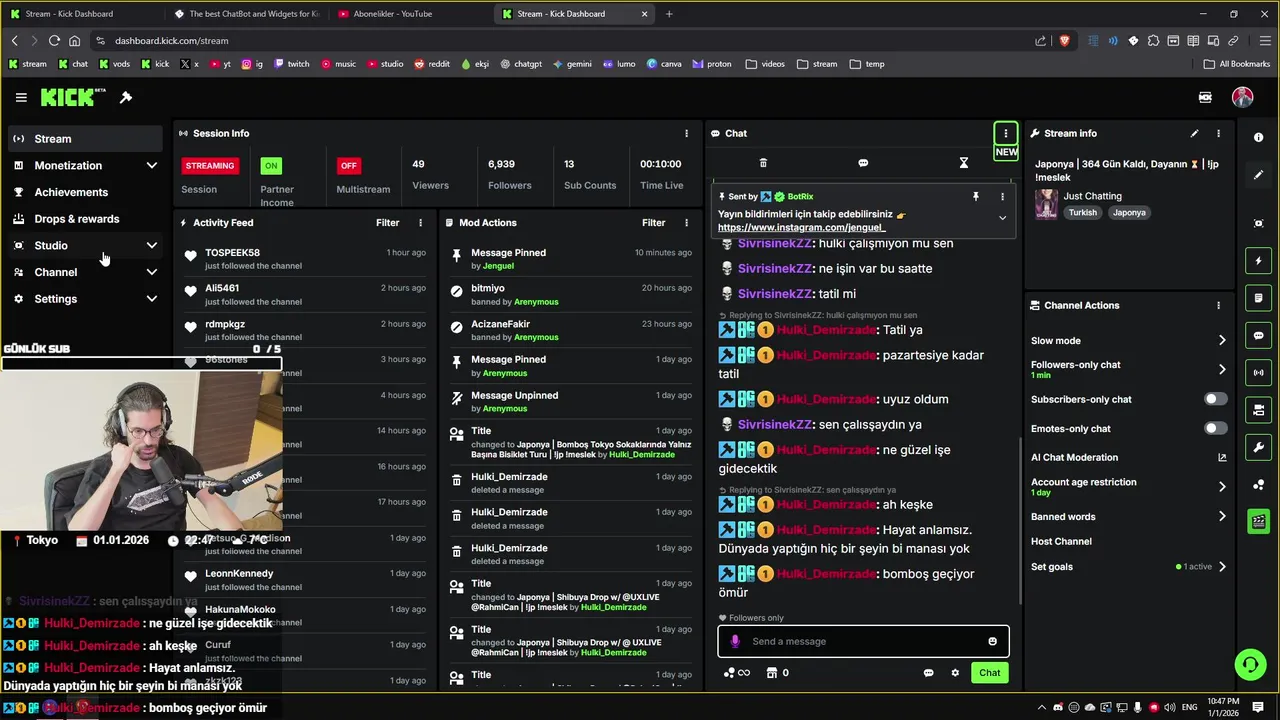Screen dimensions: 1280x720
Task: Click the speech bubble icon in Chat toolbar
Action: pyautogui.click(x=863, y=163)
